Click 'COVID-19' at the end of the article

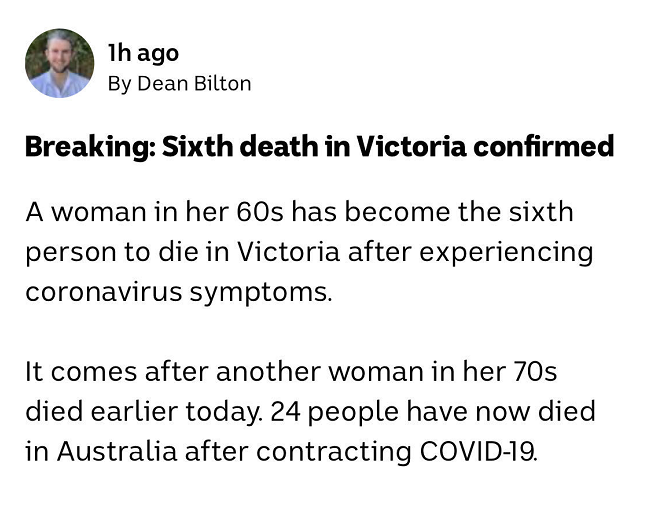click(x=477, y=451)
